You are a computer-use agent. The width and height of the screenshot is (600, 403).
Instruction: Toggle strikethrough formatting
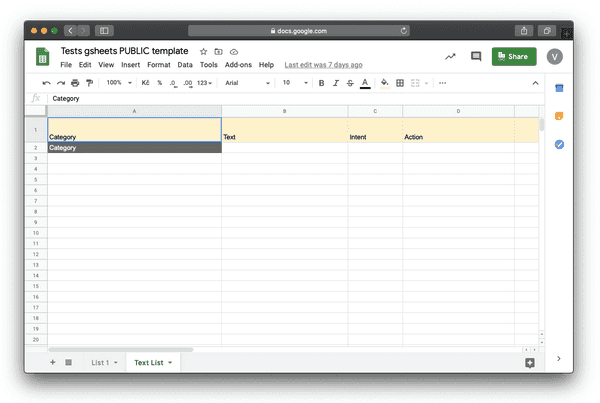coord(349,83)
